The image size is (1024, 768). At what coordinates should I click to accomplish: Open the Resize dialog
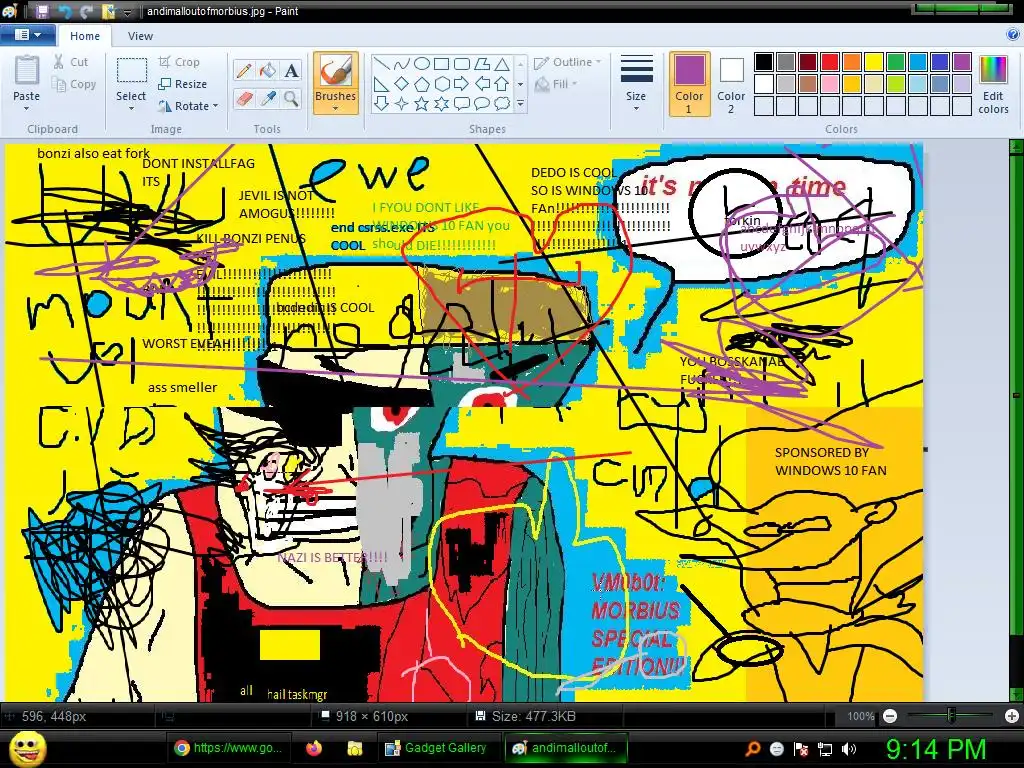point(183,84)
